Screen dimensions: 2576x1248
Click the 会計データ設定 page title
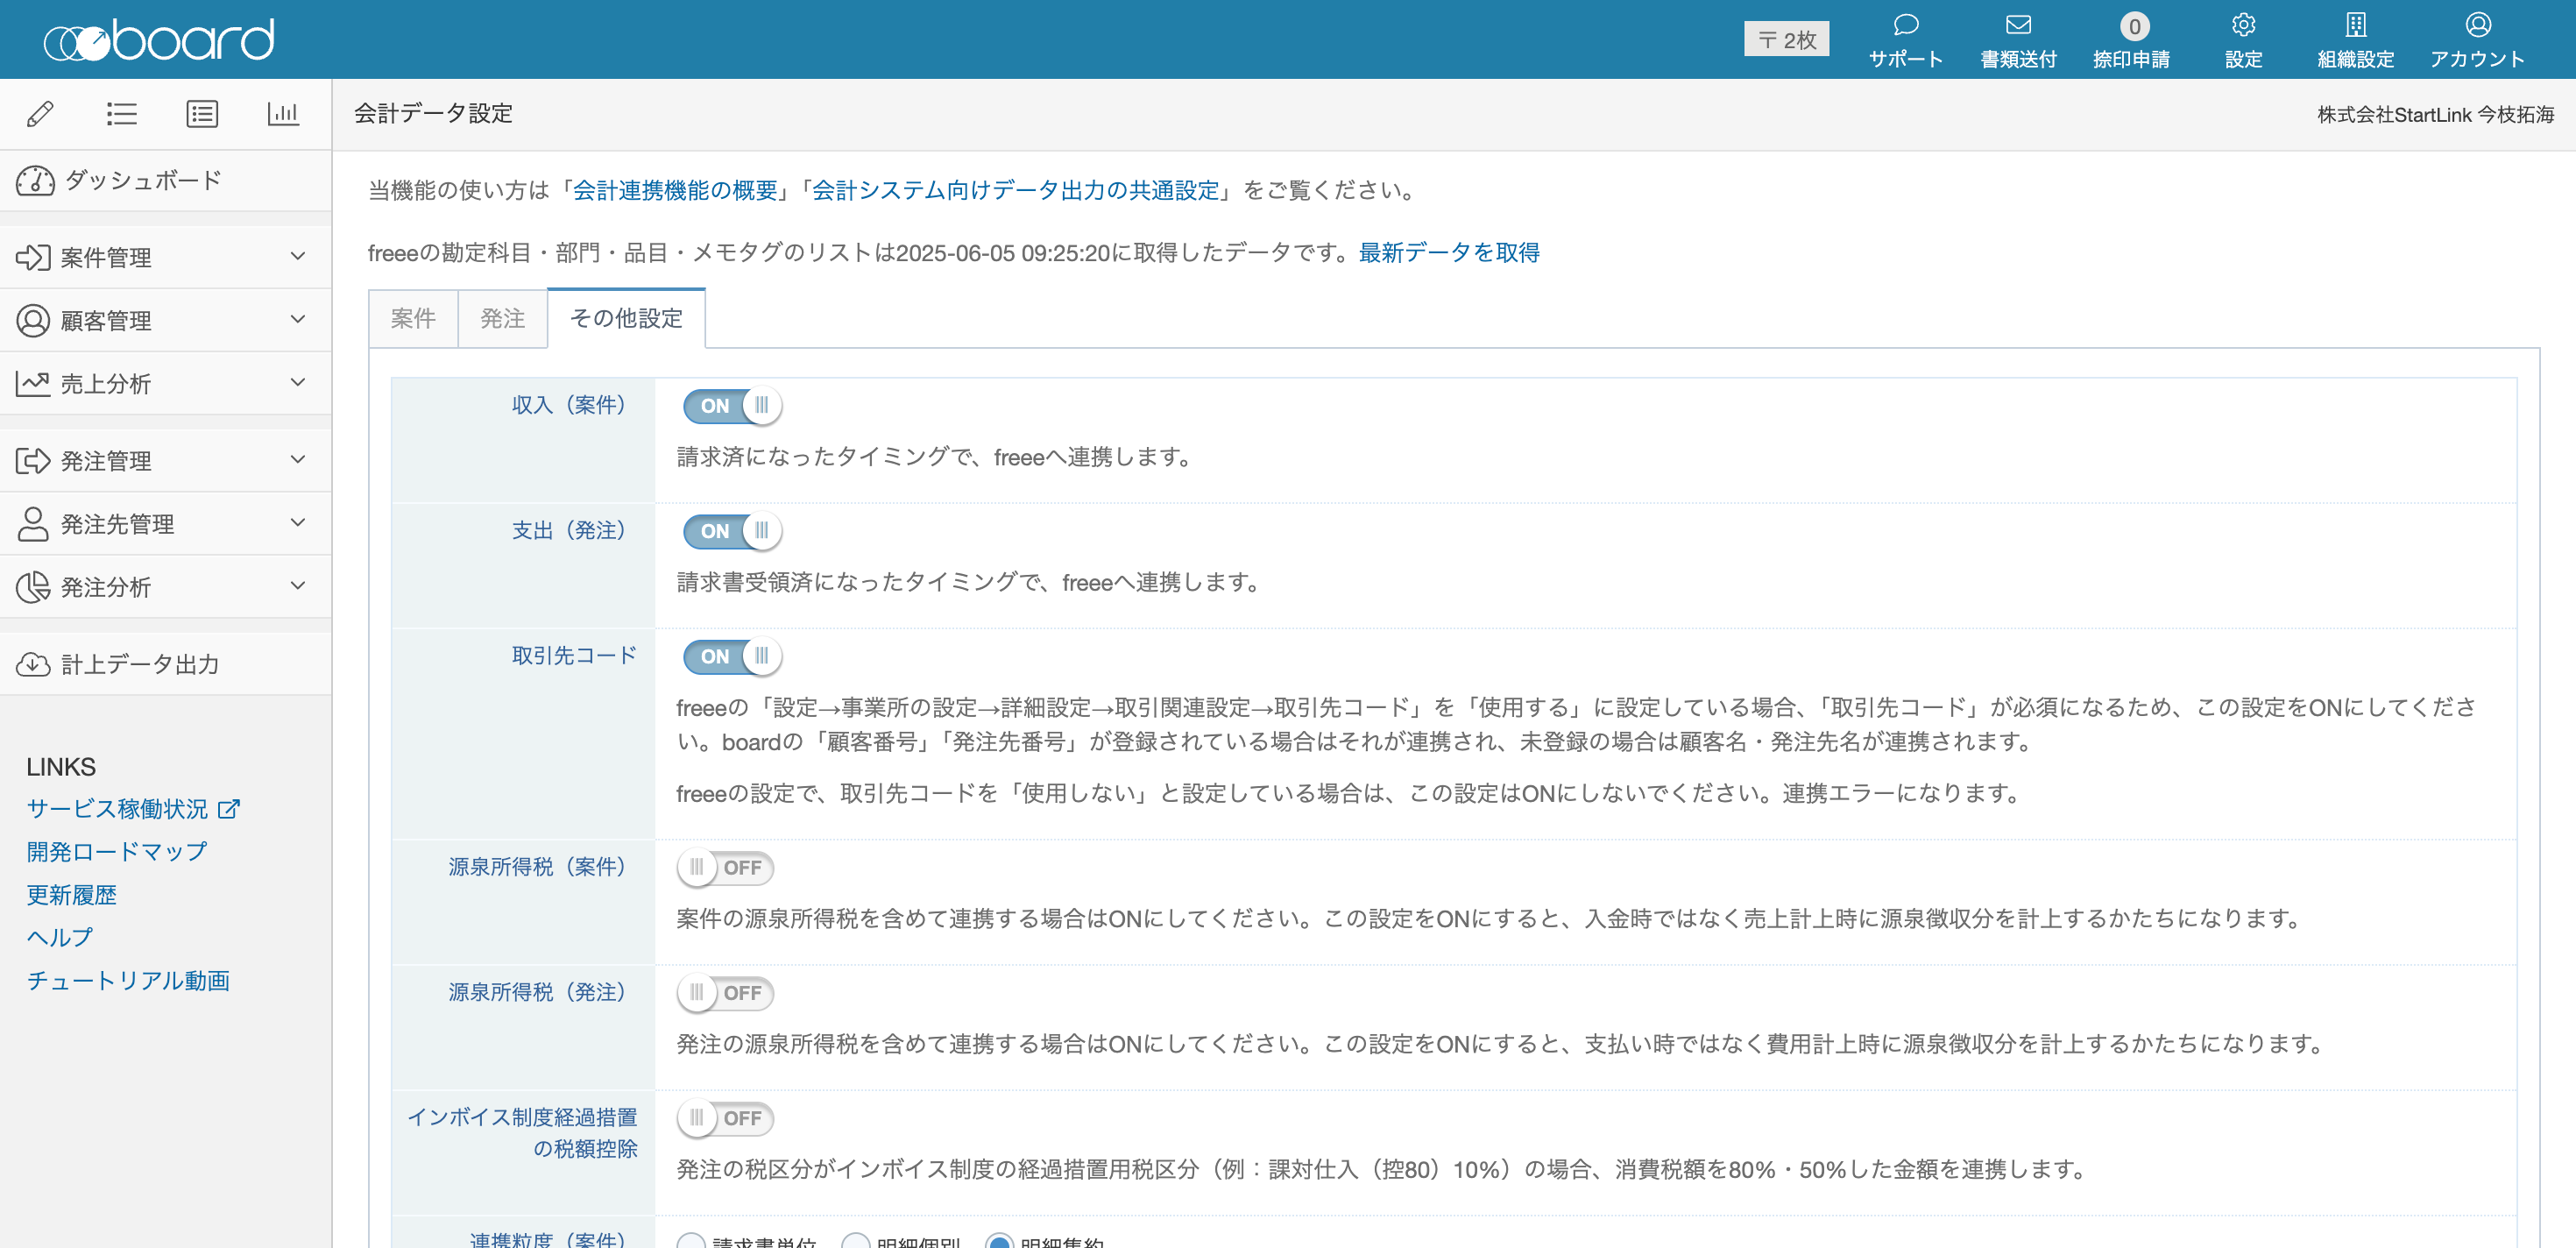(x=433, y=114)
